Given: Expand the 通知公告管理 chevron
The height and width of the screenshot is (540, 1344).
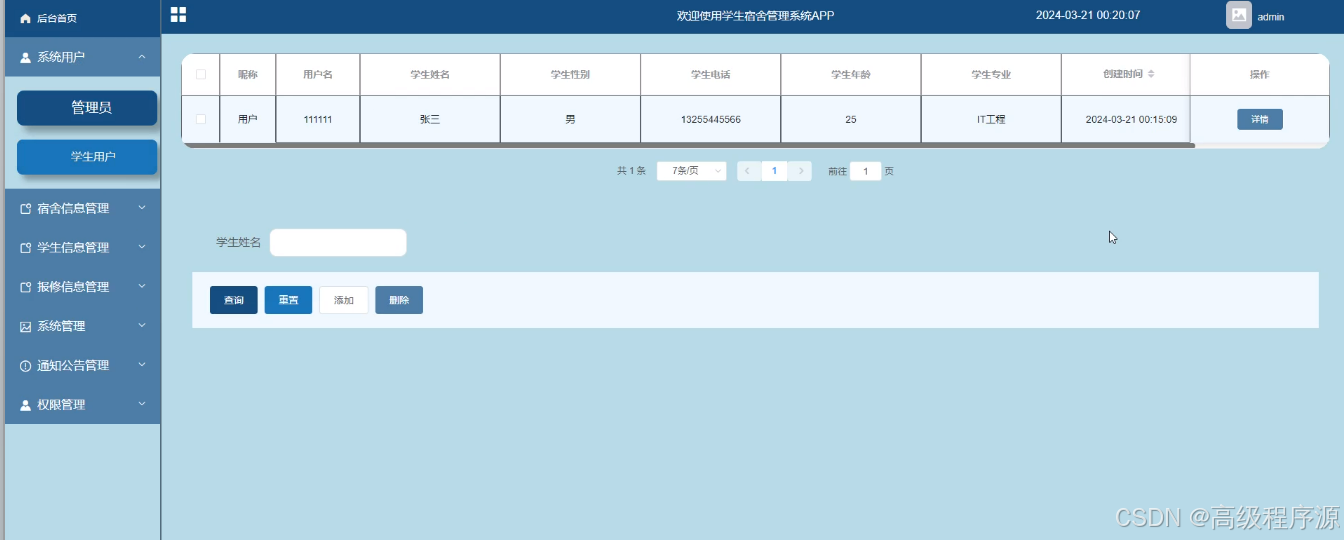Looking at the screenshot, I should pos(142,365).
